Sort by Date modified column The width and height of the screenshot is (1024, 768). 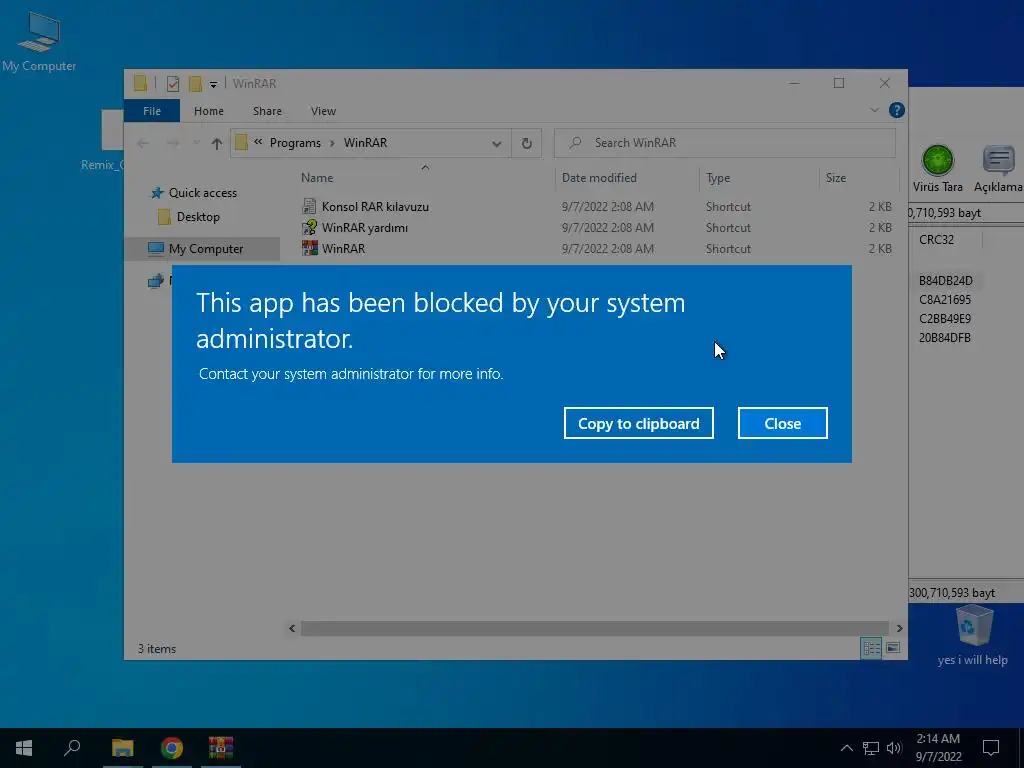[599, 178]
